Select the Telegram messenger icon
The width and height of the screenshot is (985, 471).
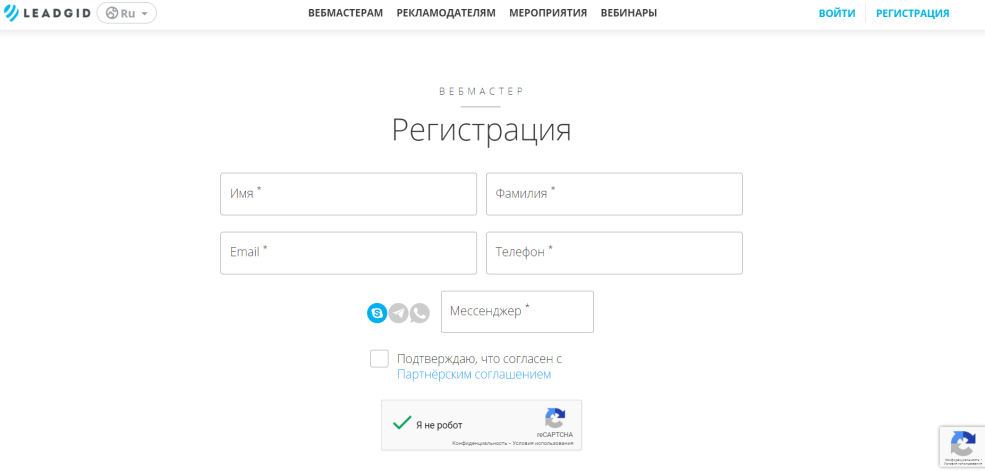tap(398, 313)
